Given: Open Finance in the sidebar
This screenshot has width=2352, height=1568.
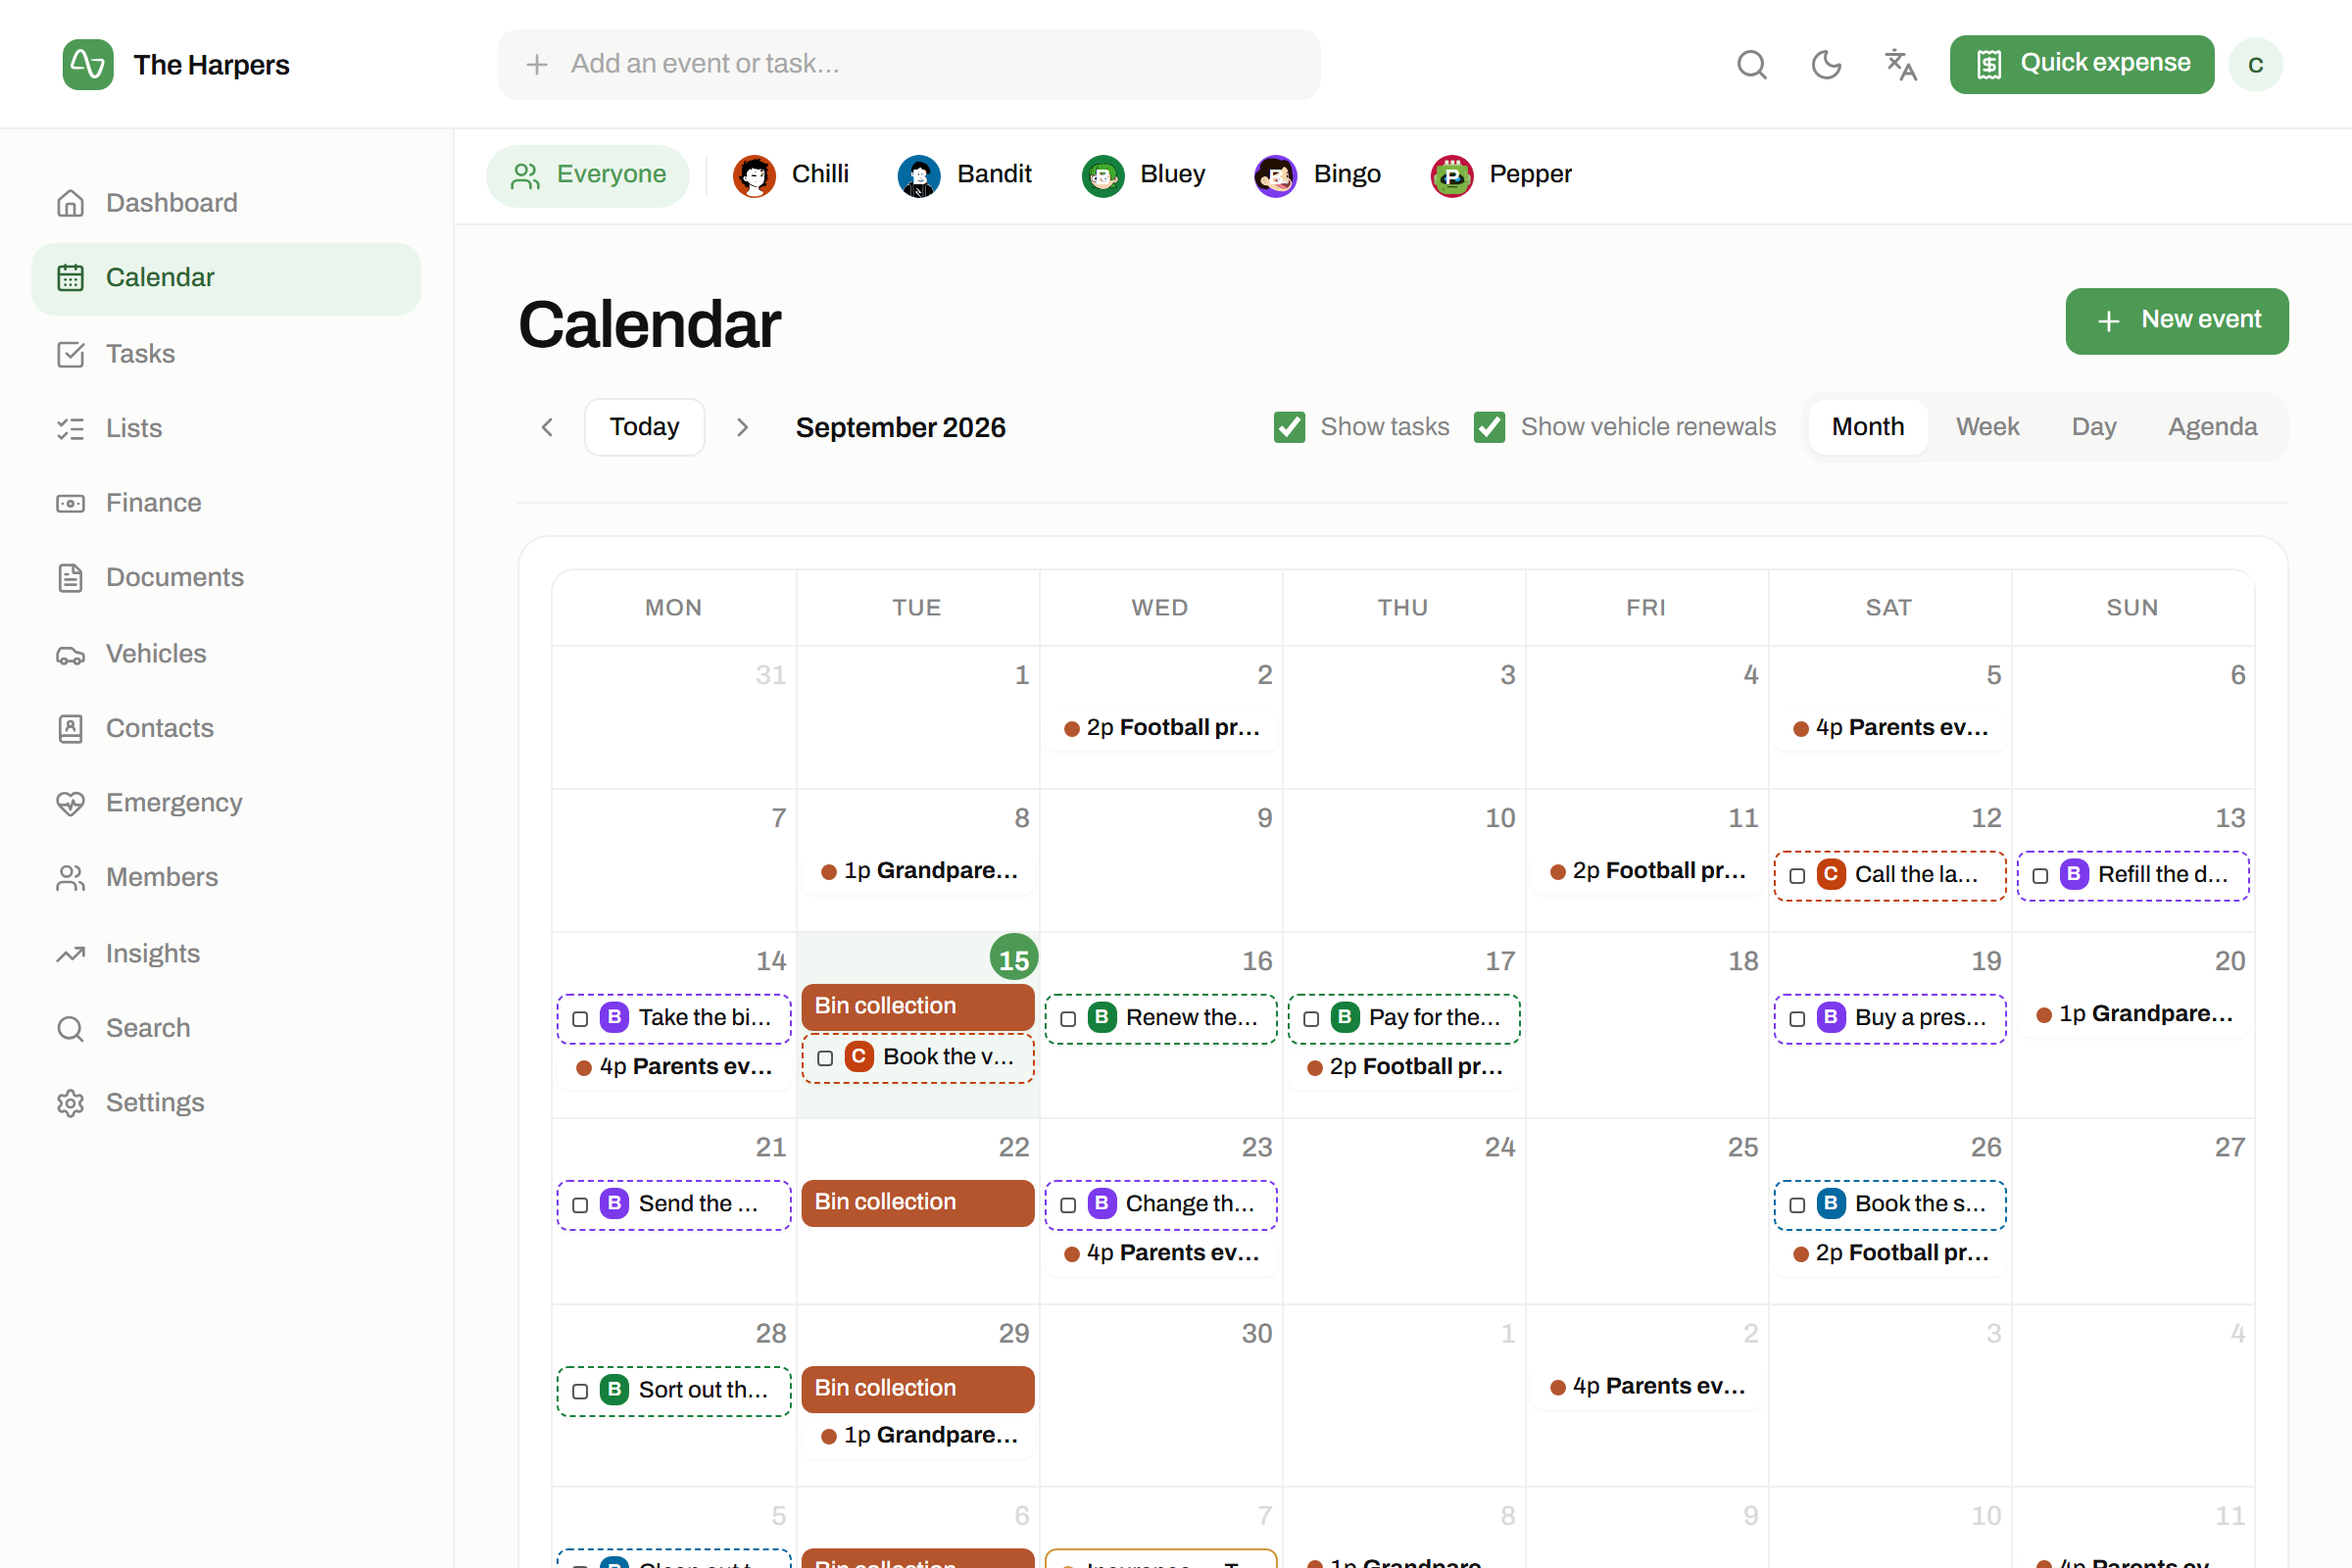Looking at the screenshot, I should coord(226,503).
